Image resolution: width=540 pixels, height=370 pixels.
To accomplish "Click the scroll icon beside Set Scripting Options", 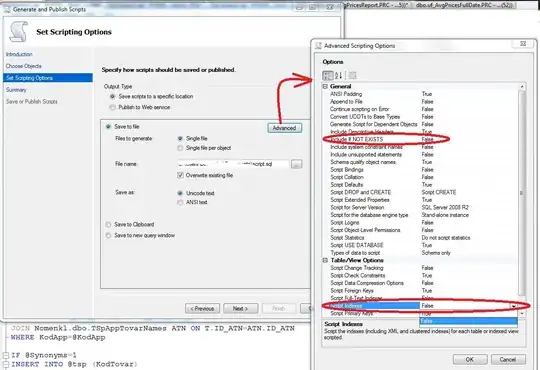I will tap(19, 32).
